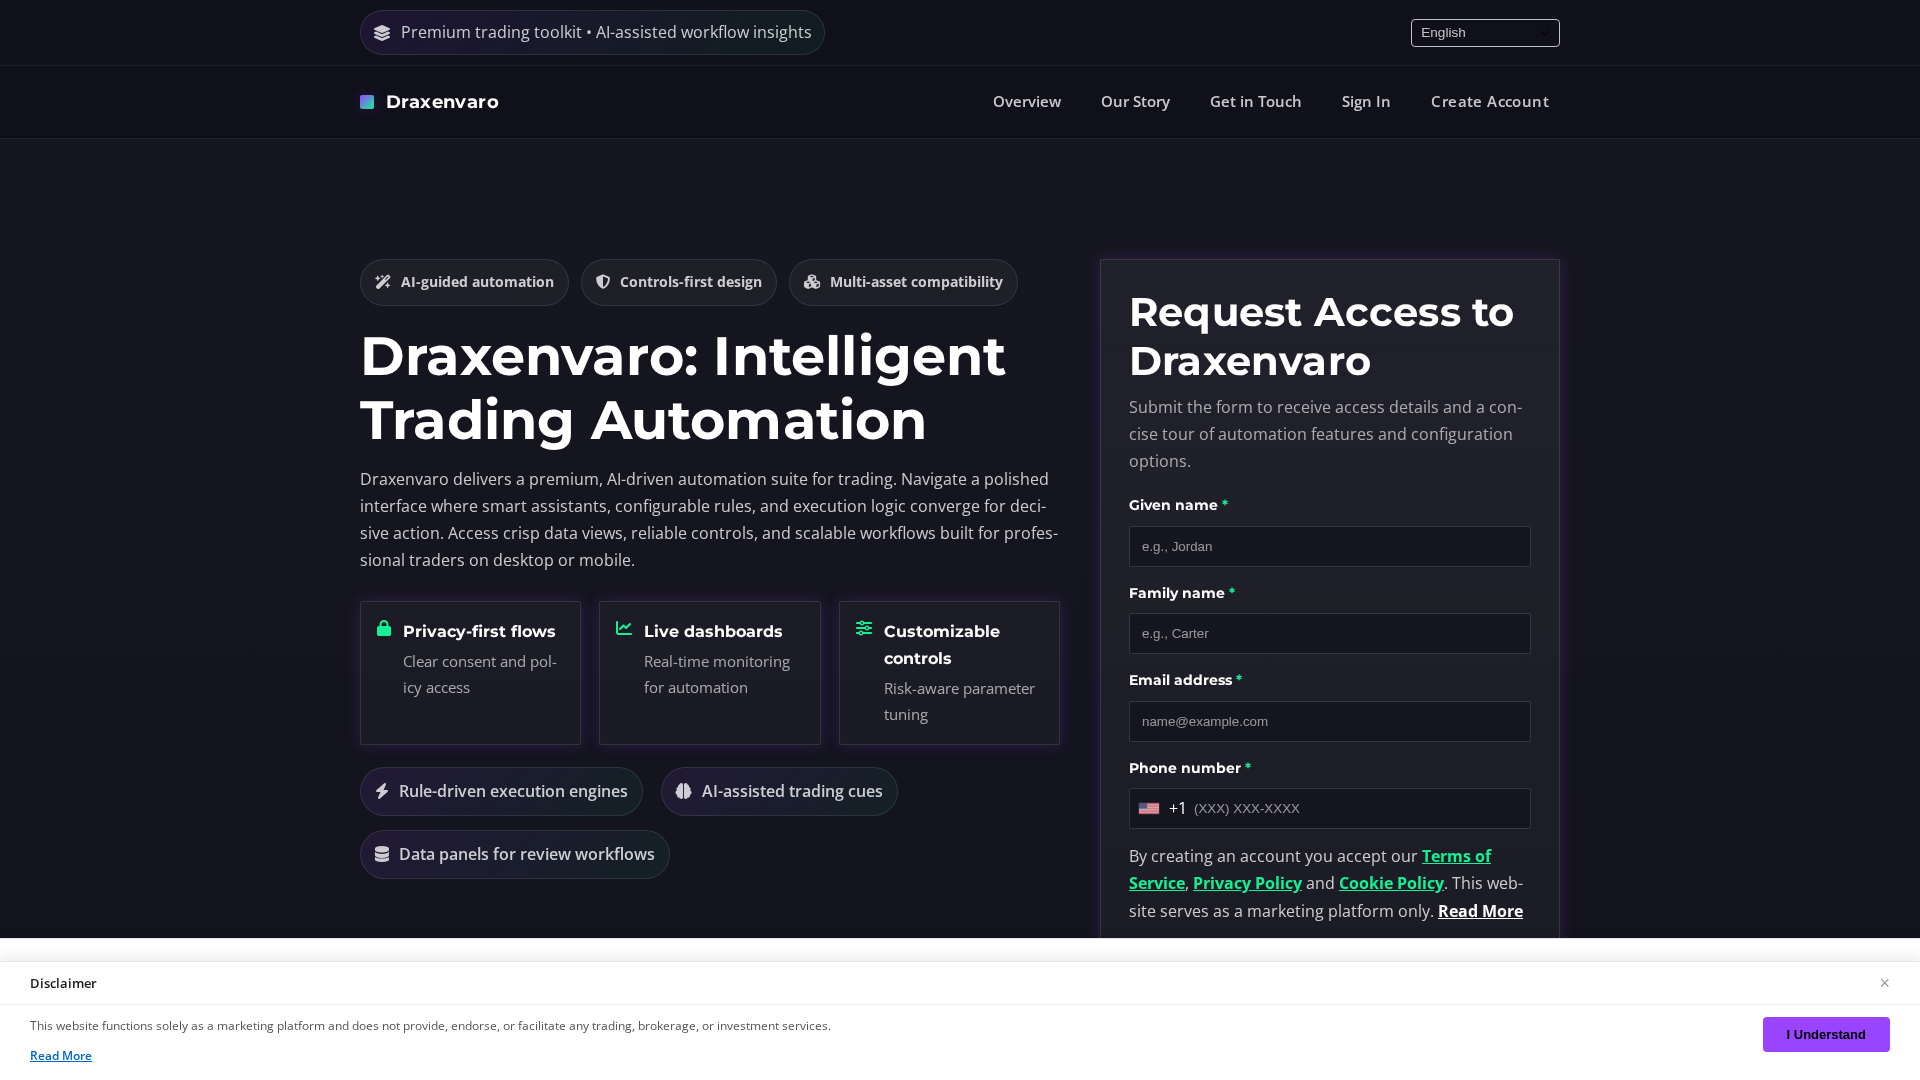Click the +1 country code text
1920x1080 pixels.
(1177, 808)
